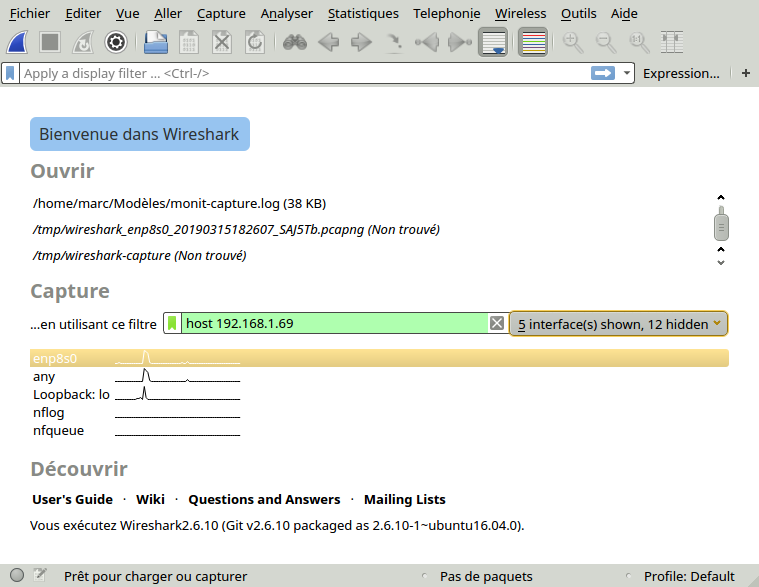Viewport: 759px width, 587px height.
Task: Go back to previous packet arrow
Action: pyautogui.click(x=328, y=42)
